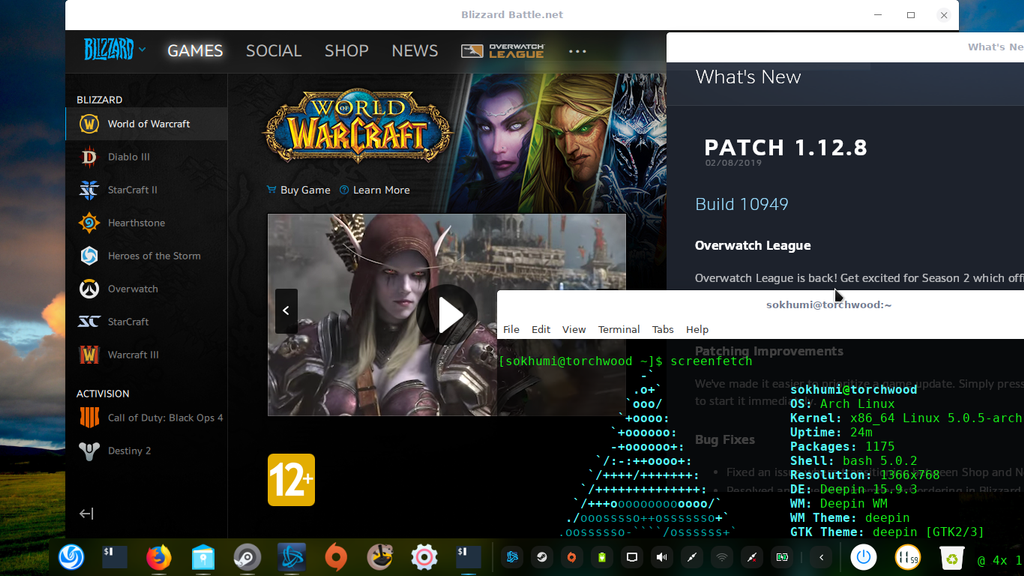Open the Overwatch League tab
The width and height of the screenshot is (1024, 576).
502,51
